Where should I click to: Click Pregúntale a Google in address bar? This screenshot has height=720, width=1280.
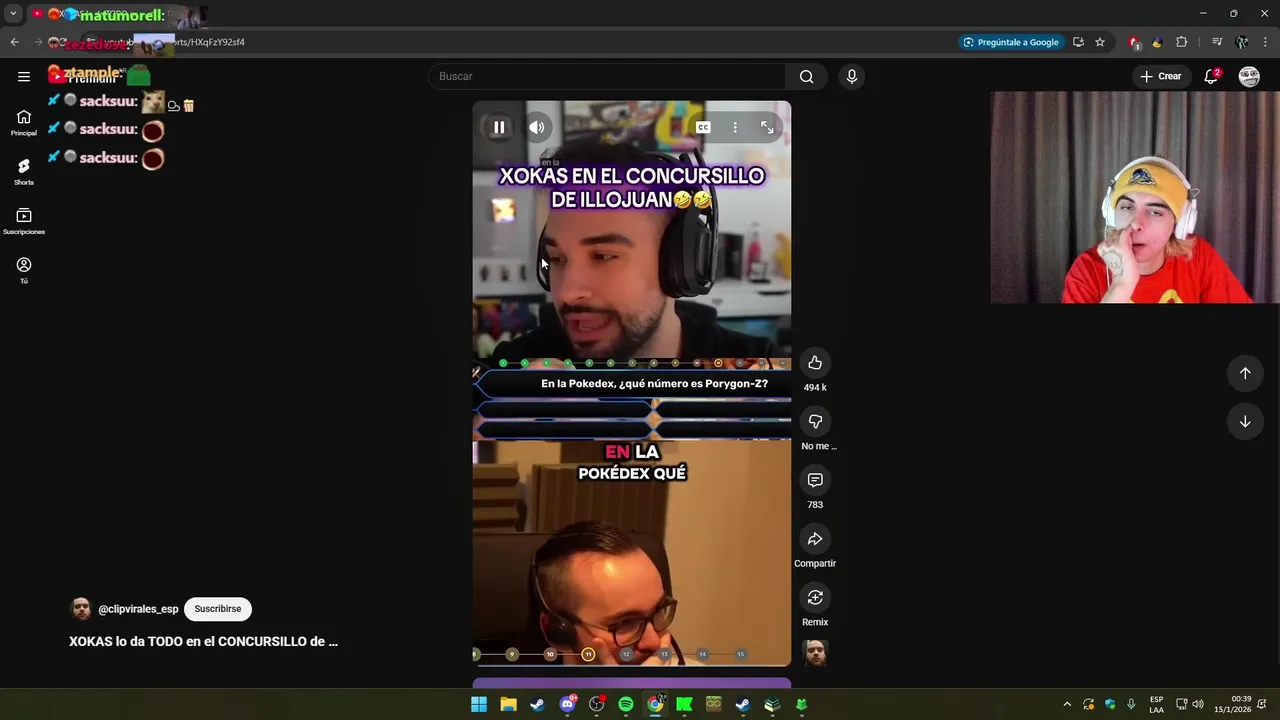coord(1010,42)
